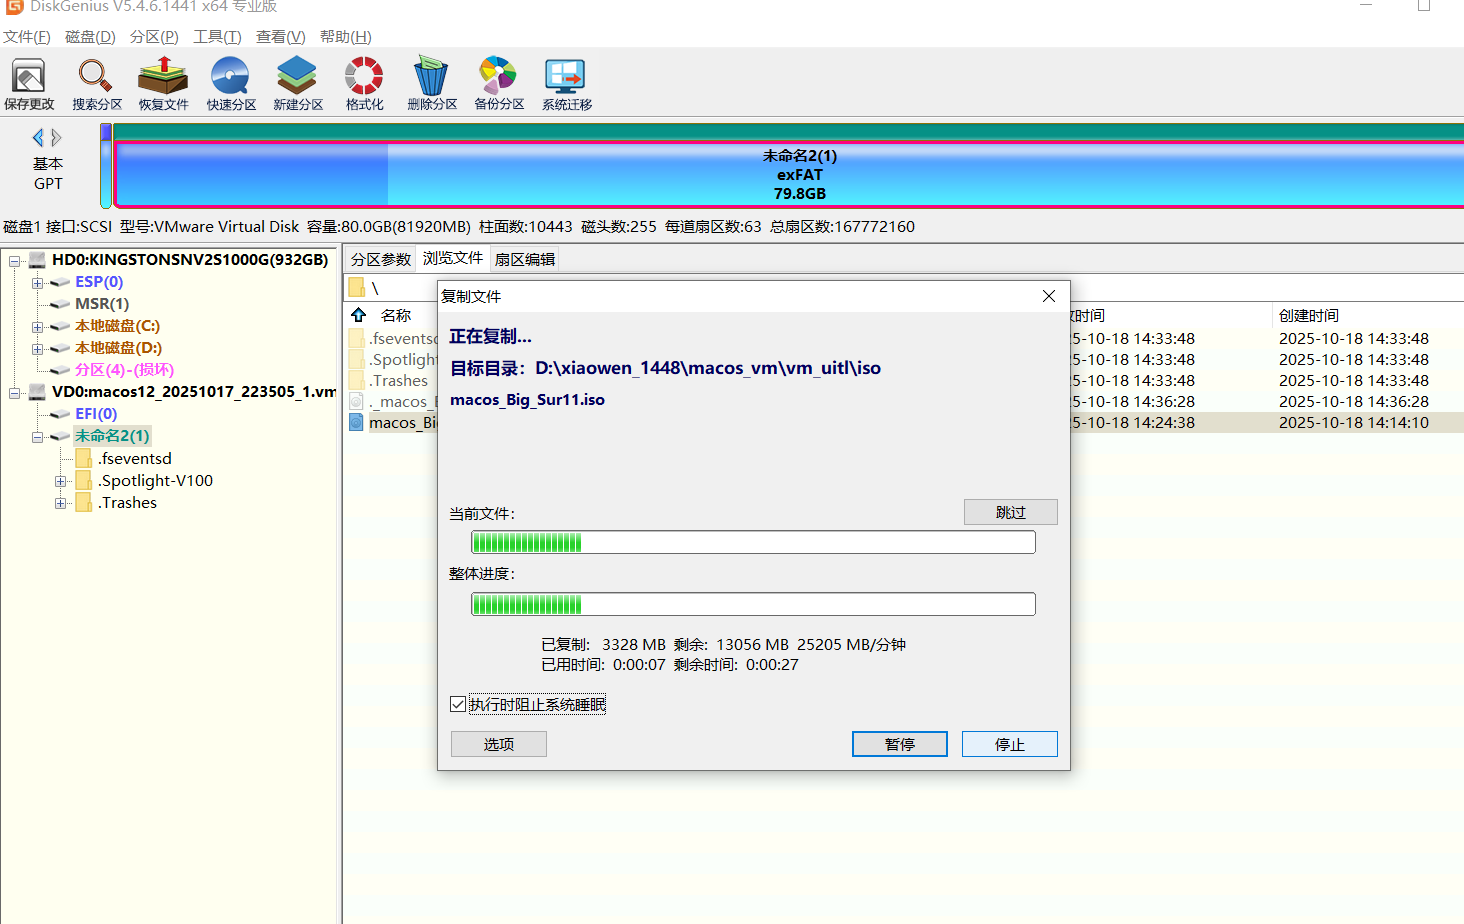Click the .fseventsd folder icon in tree
This screenshot has height=924, width=1464.
84,459
